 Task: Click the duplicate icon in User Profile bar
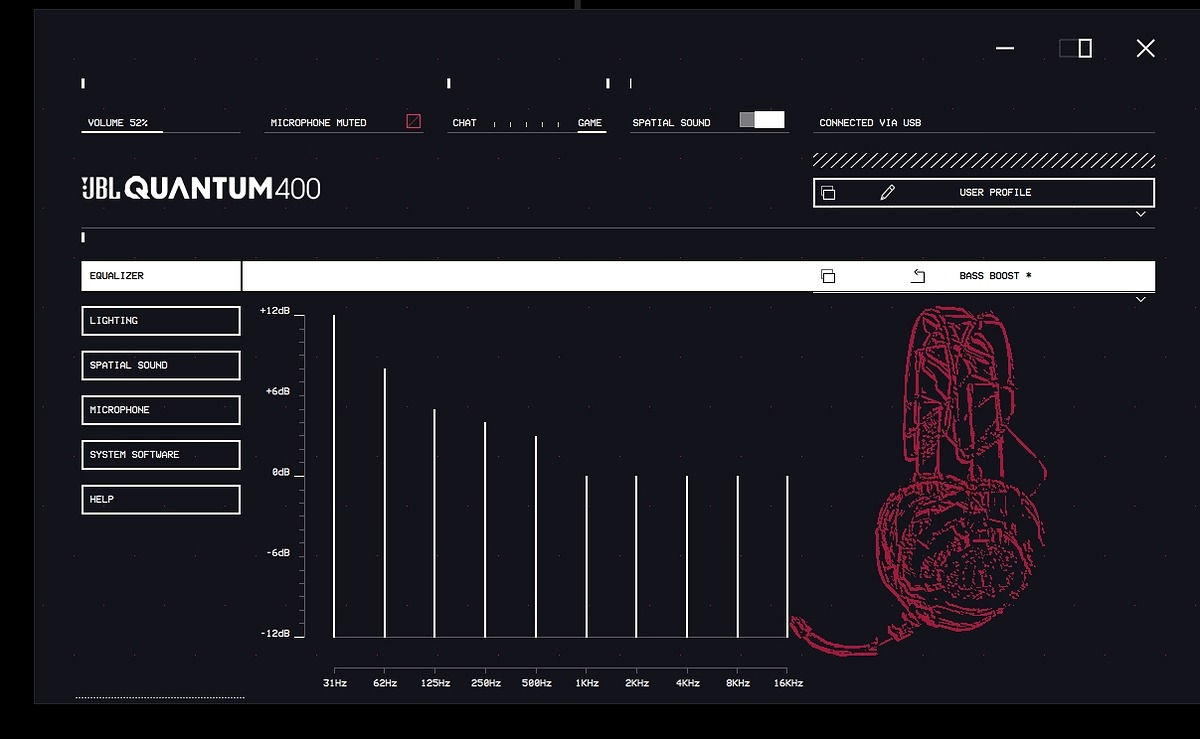point(828,193)
